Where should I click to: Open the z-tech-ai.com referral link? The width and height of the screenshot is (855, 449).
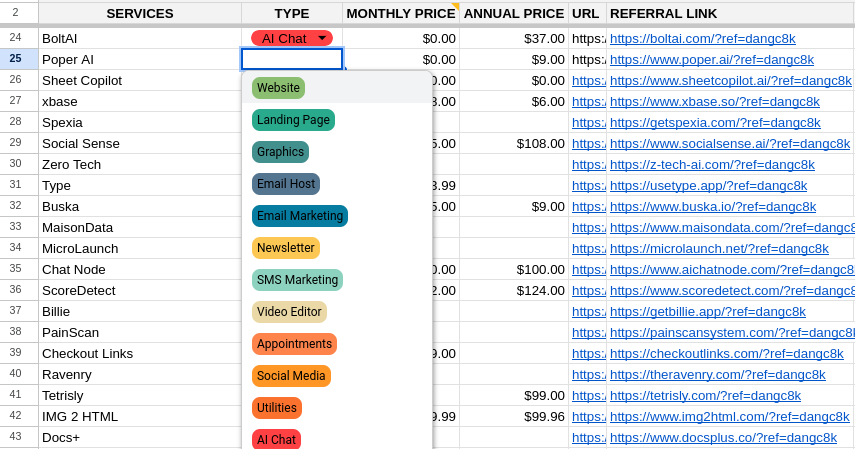pos(712,165)
